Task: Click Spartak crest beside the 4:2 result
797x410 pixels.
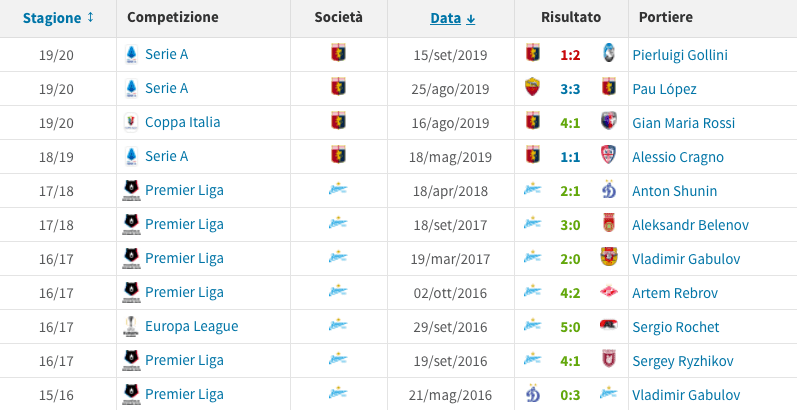Action: coord(608,292)
